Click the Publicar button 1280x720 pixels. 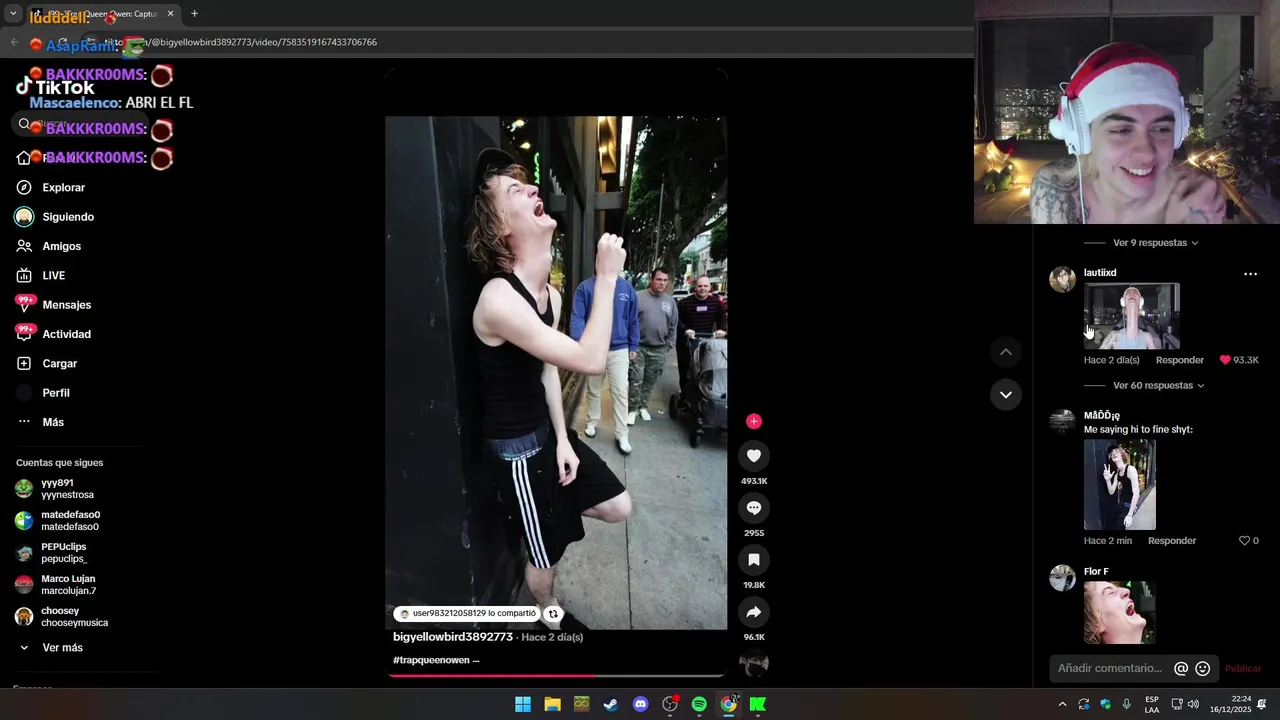coord(1243,668)
